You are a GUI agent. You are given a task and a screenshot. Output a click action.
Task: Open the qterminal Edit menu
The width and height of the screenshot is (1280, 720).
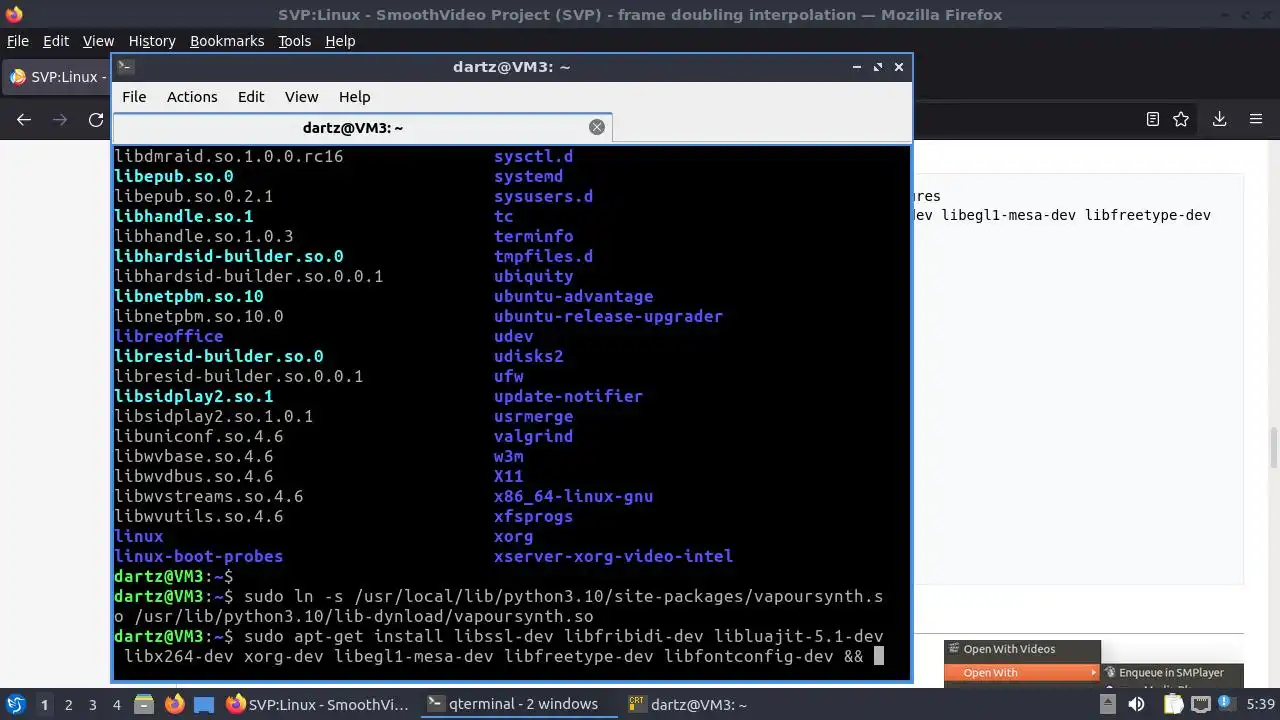point(251,97)
